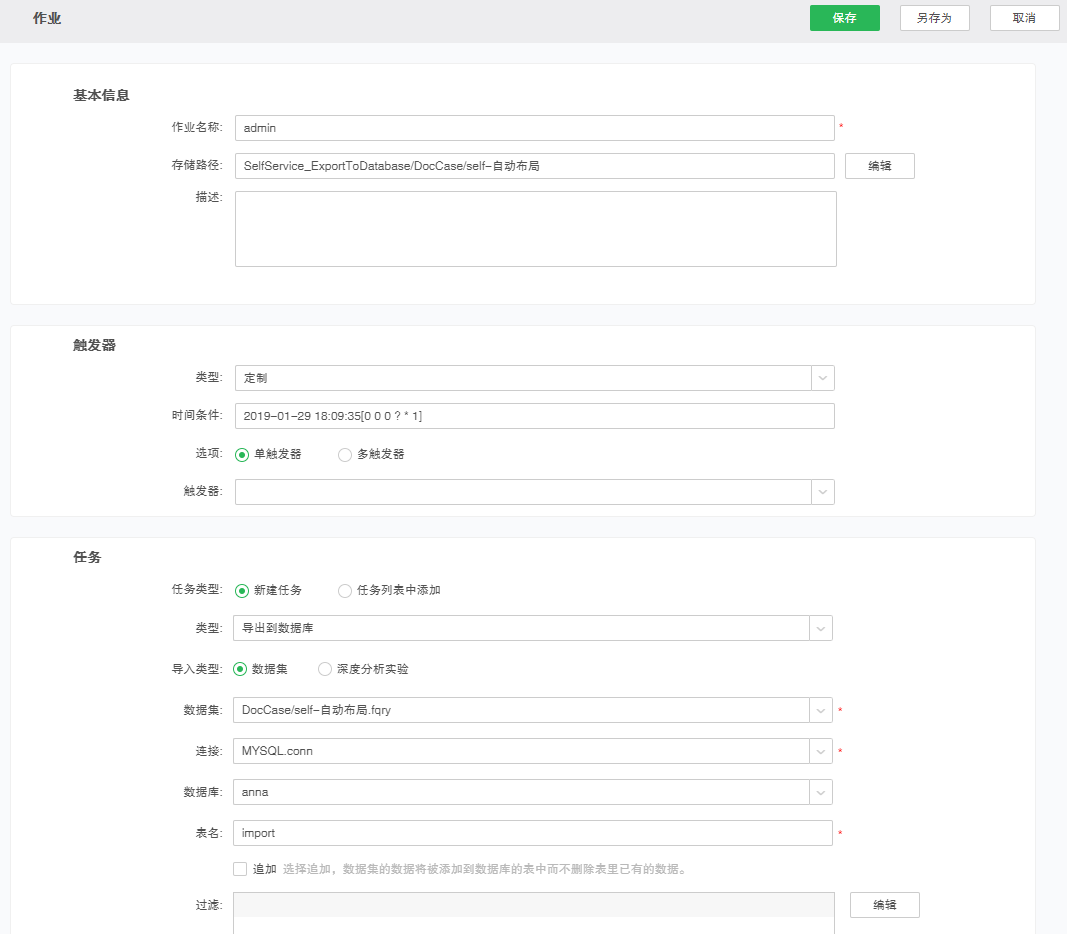Open the task 类型 dropdown showing 导出到数据库
Image resolution: width=1067 pixels, height=934 pixels.
[x=821, y=627]
